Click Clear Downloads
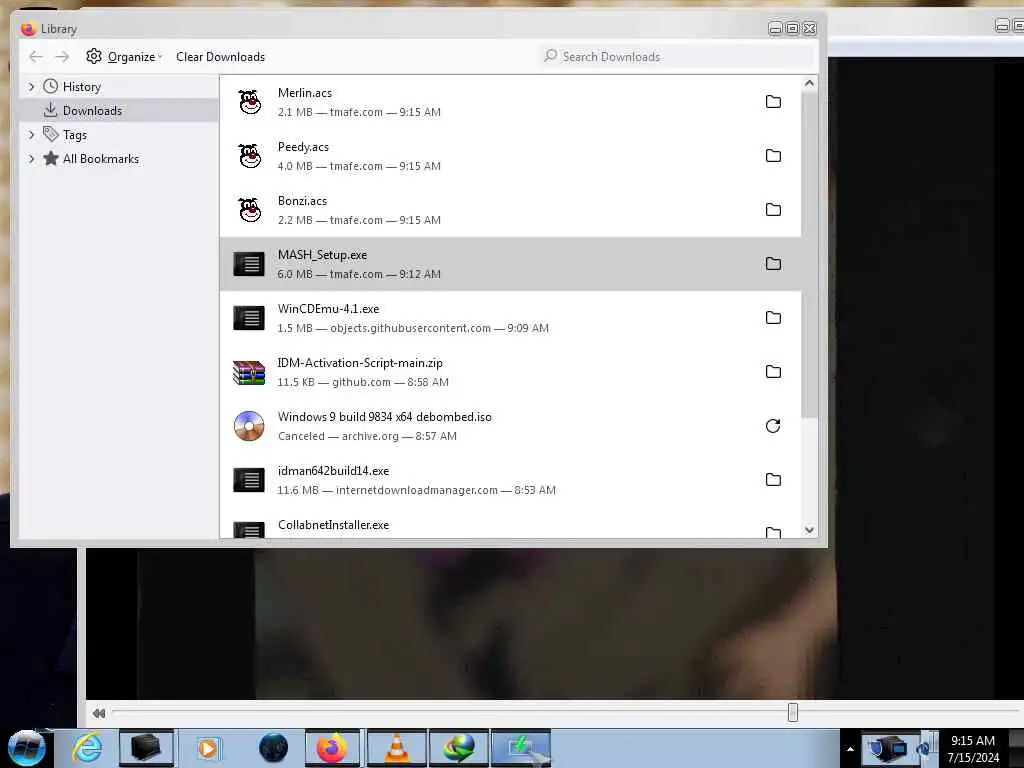The image size is (1024, 768). (220, 57)
